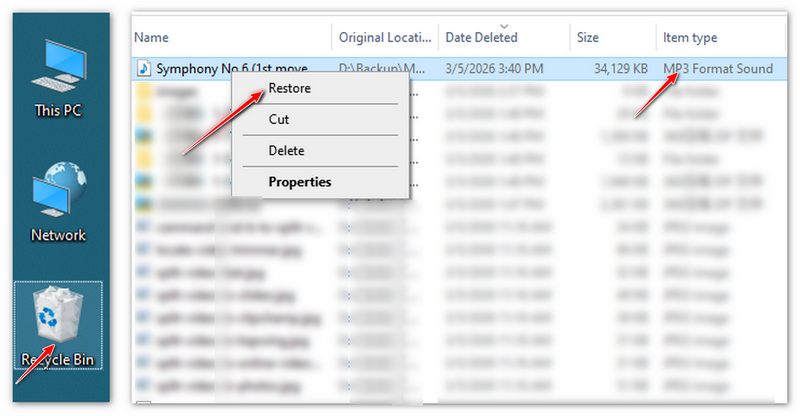800x416 pixels.
Task: Select the folder icon directly below Symphony file
Action: (x=144, y=91)
